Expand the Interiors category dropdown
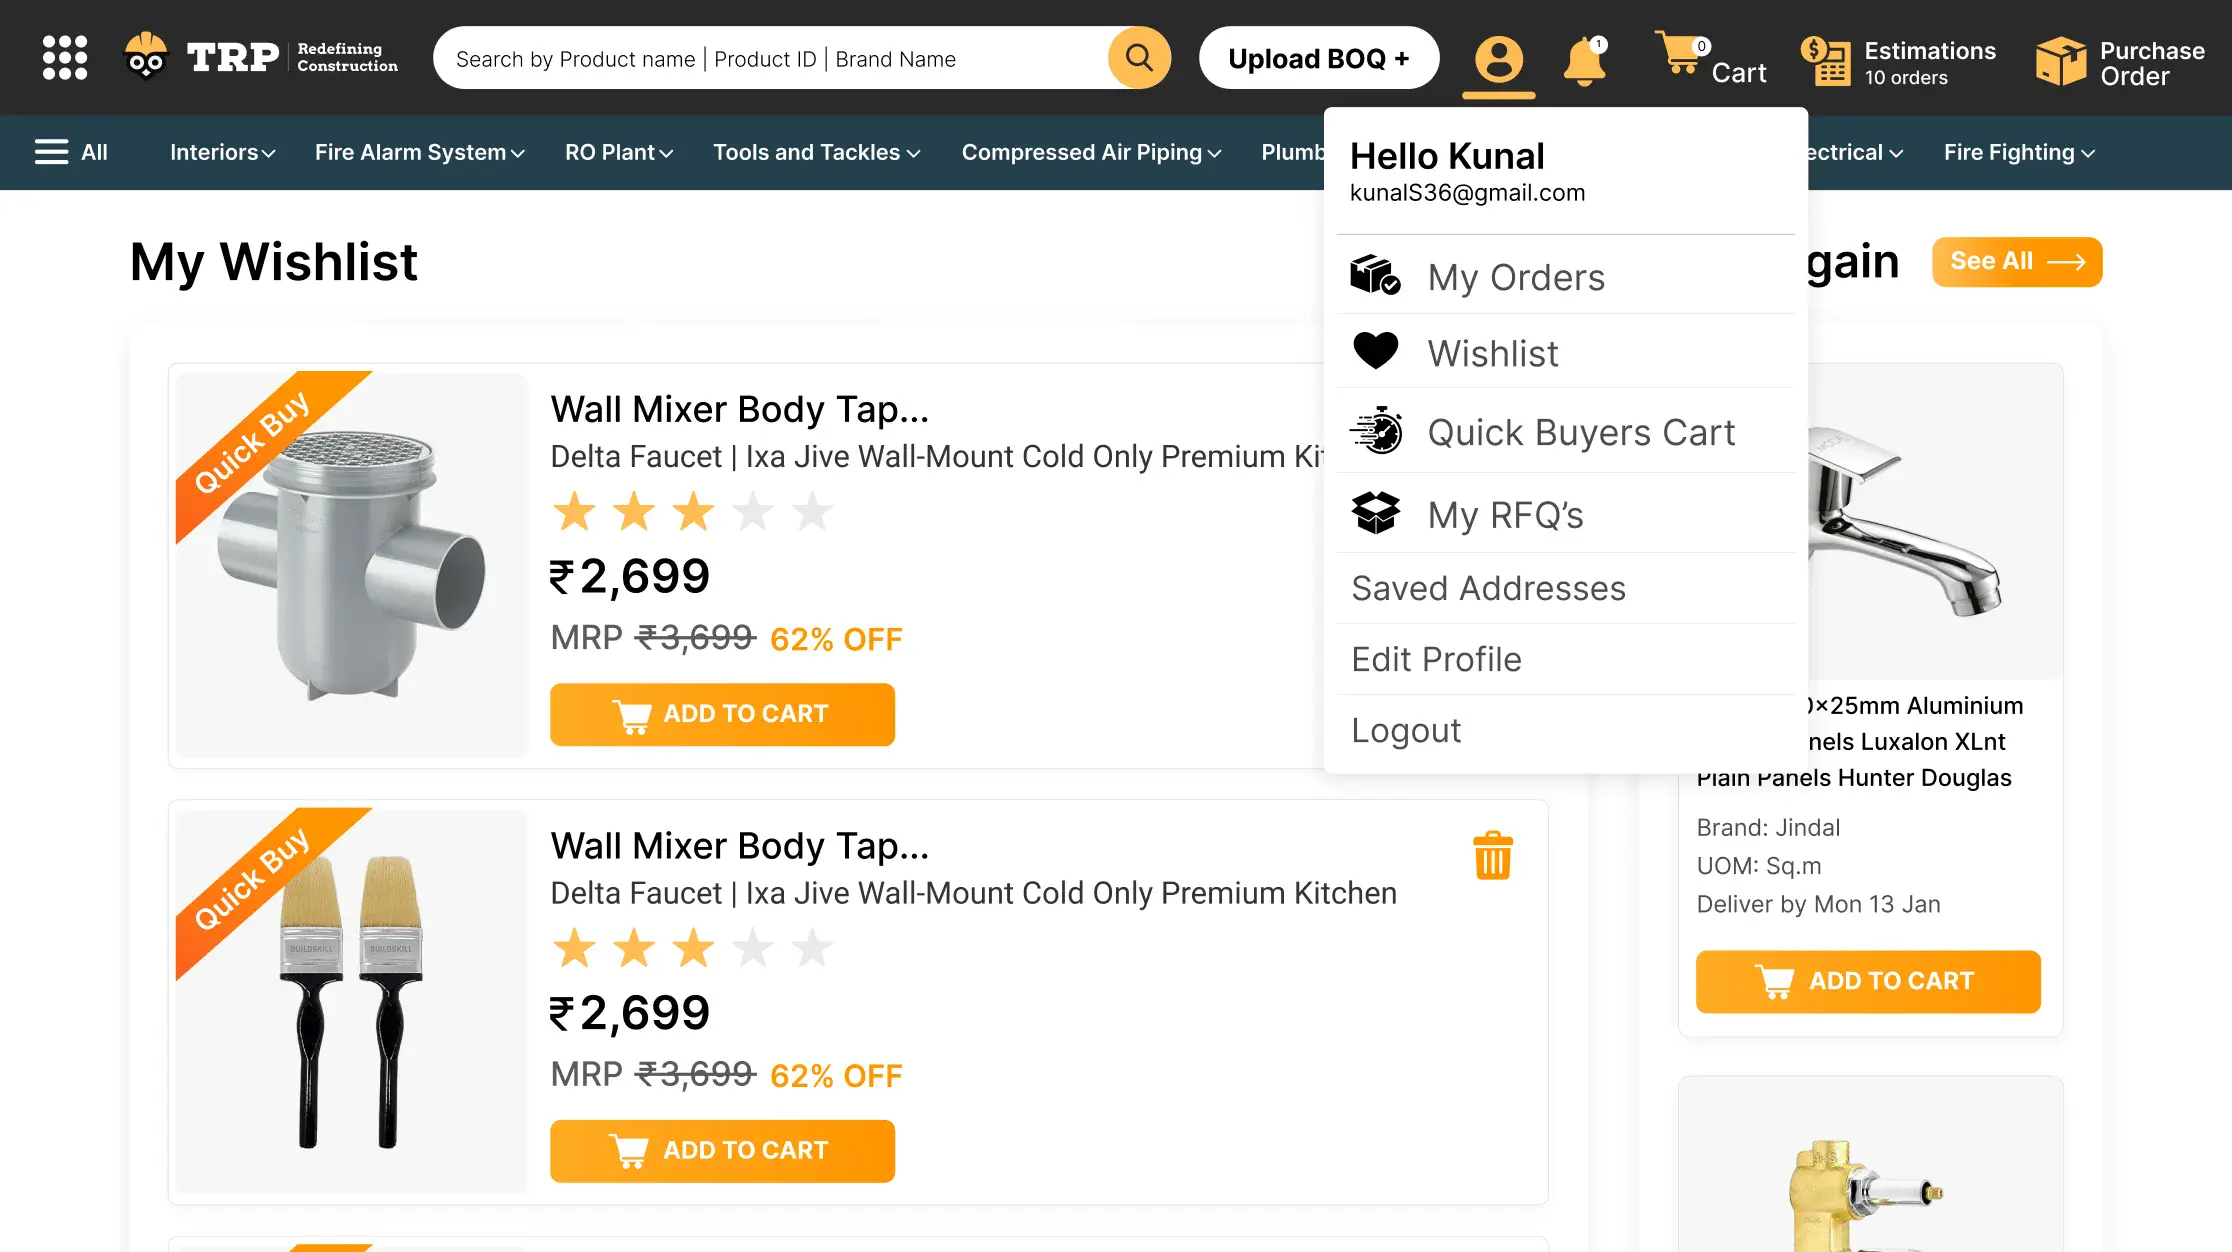The image size is (2232, 1252). 222,152
